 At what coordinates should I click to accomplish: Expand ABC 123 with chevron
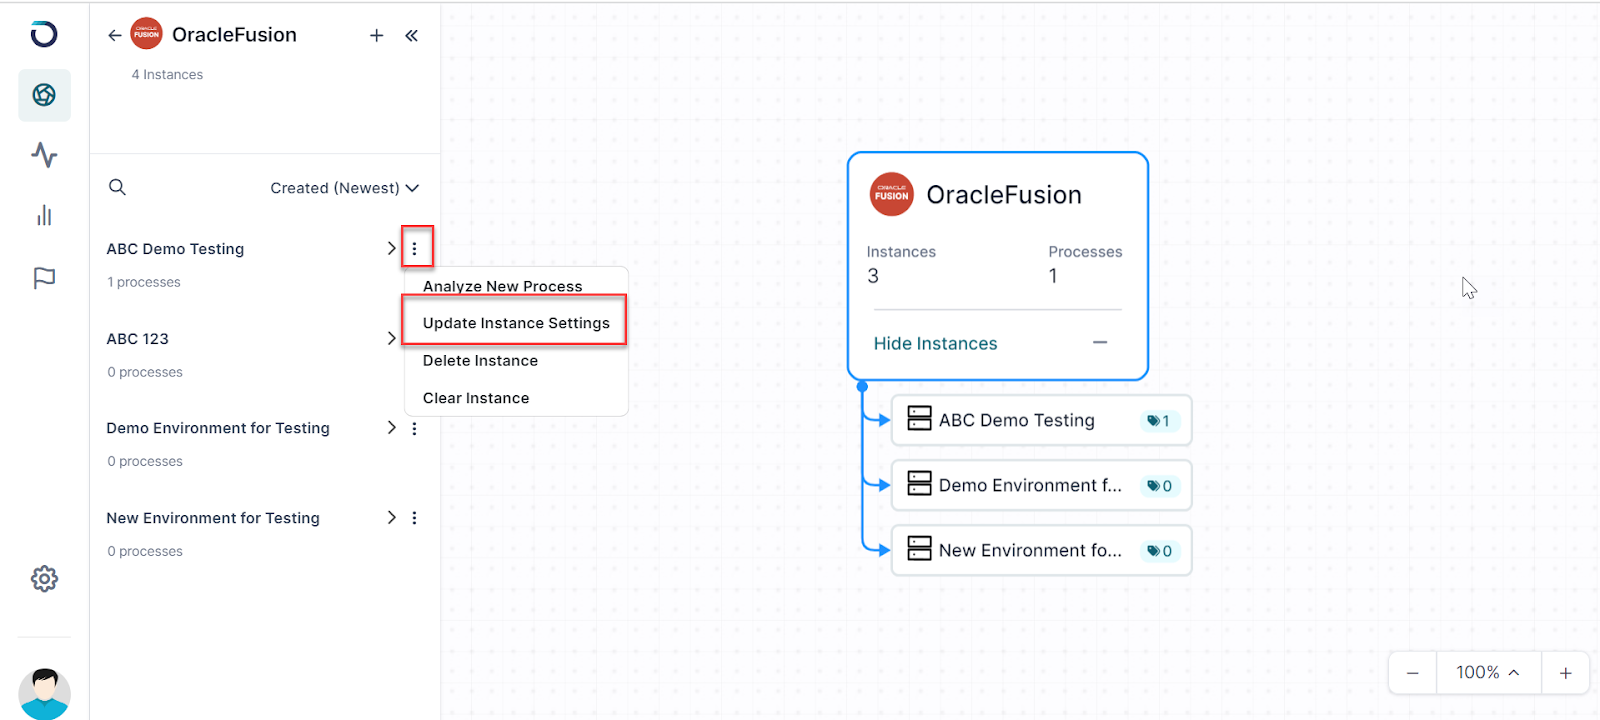click(391, 338)
